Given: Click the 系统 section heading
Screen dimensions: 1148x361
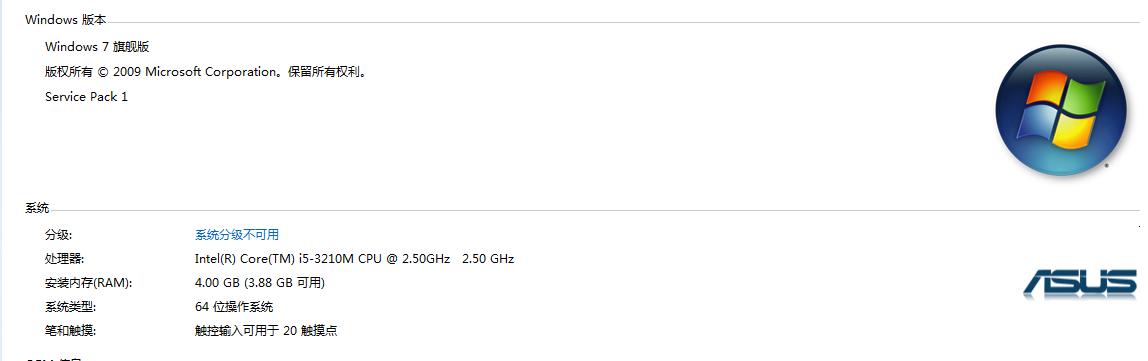Looking at the screenshot, I should point(37,208).
